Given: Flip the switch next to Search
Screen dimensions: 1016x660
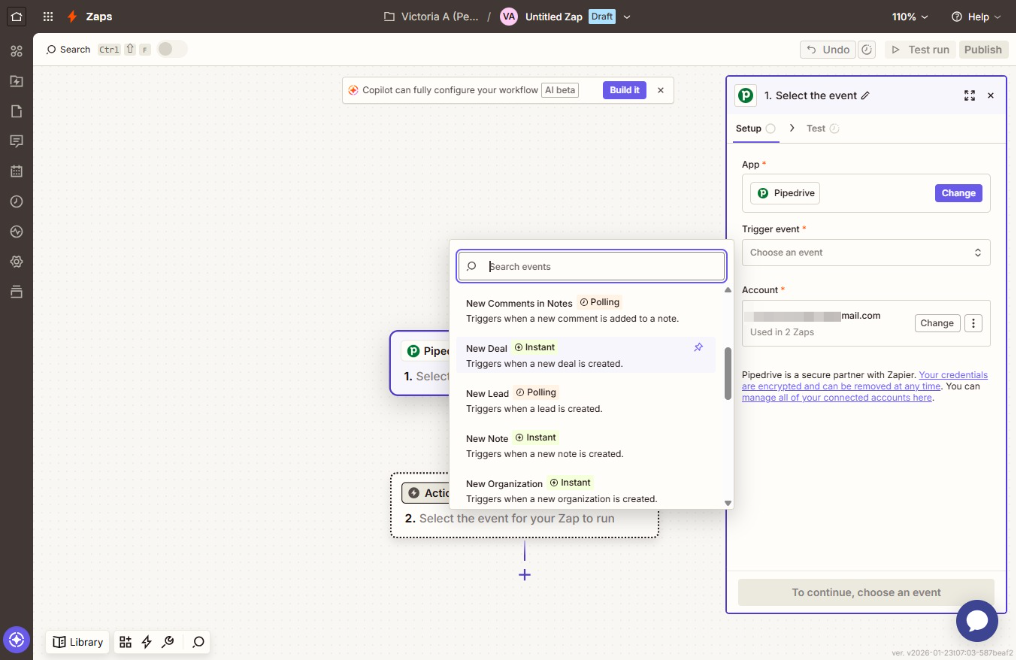Looking at the screenshot, I should point(172,49).
